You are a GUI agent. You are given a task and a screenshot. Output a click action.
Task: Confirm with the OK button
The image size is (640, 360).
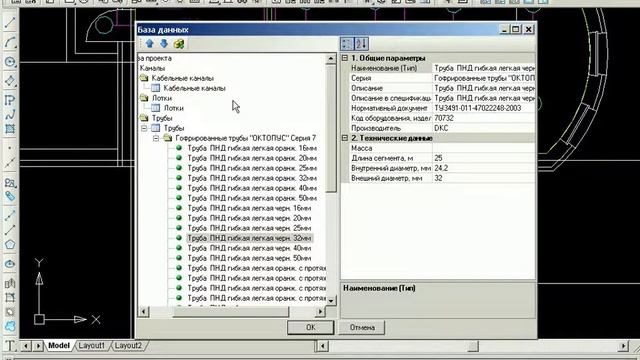311,327
